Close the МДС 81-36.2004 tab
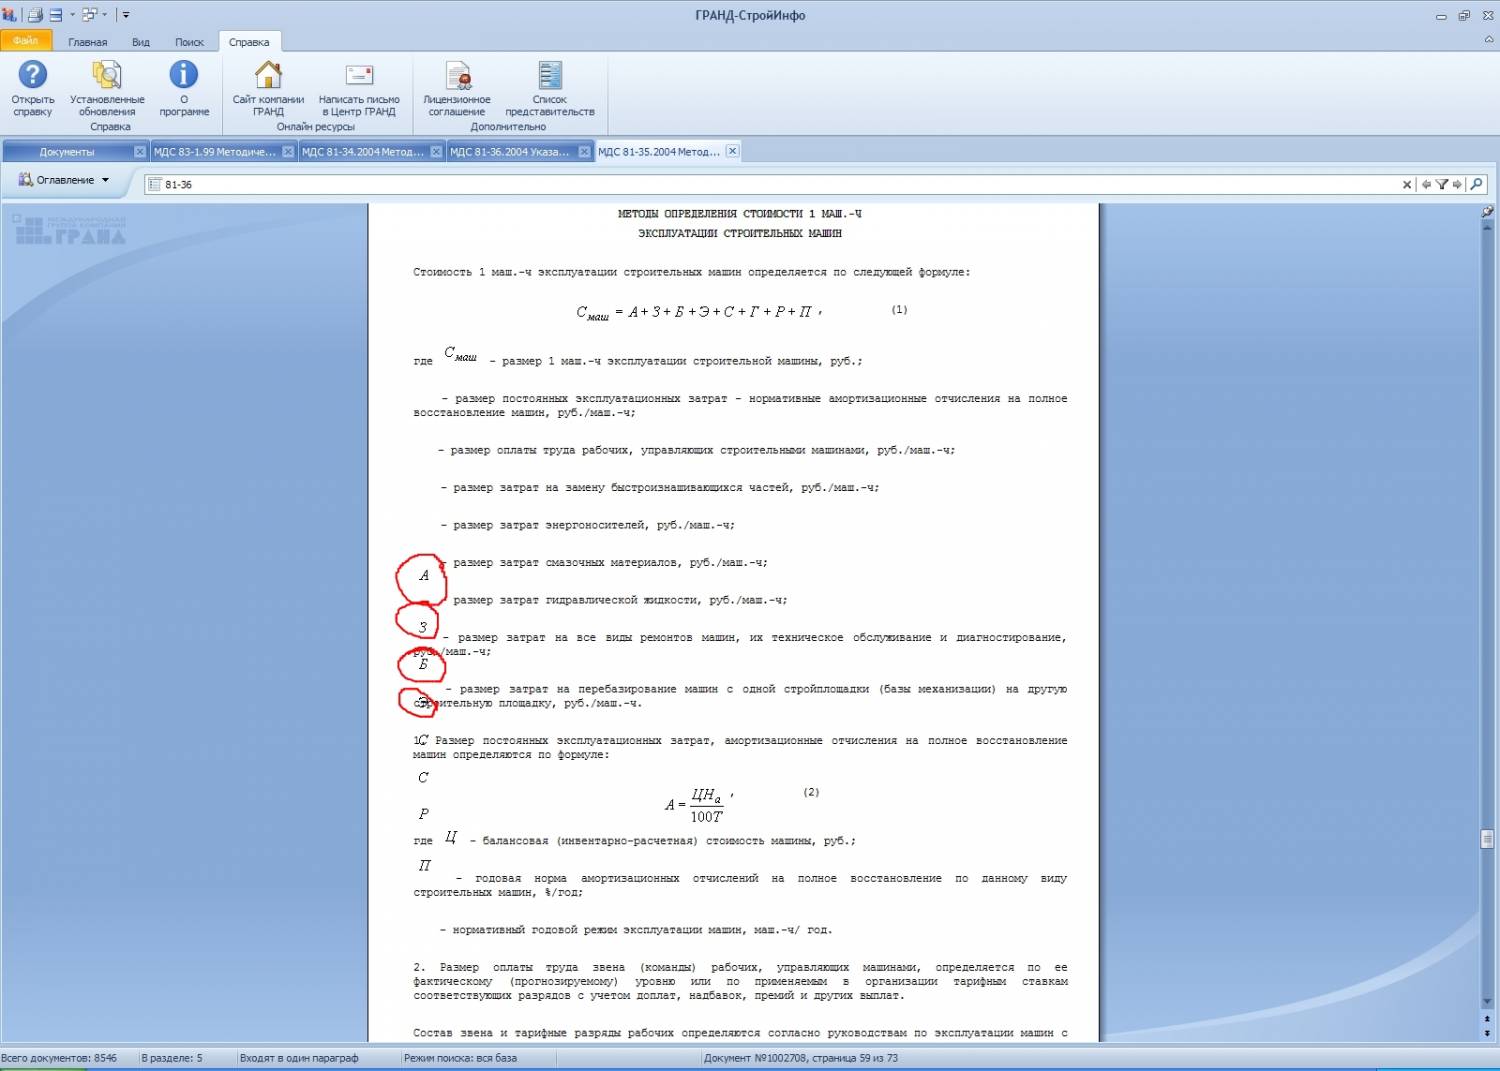The width and height of the screenshot is (1500, 1071). [x=584, y=152]
